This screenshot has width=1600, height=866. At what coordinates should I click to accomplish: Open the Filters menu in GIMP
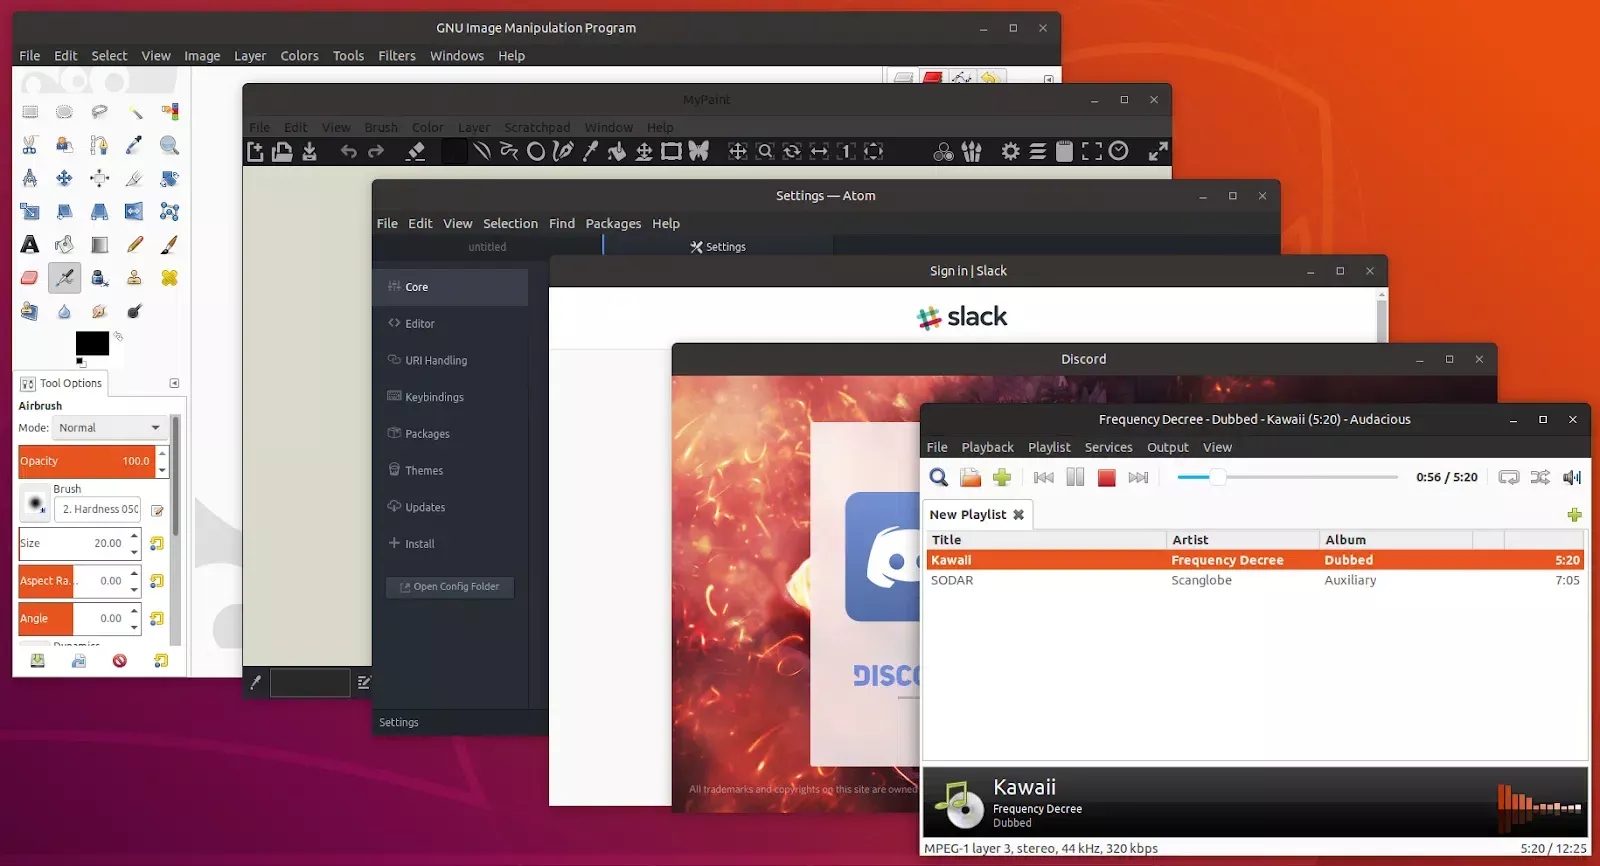[397, 56]
